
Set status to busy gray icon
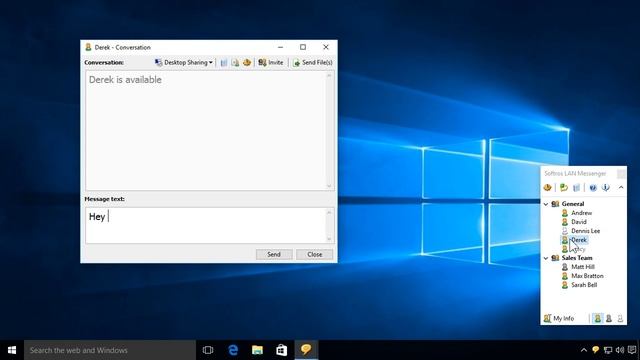(609, 318)
